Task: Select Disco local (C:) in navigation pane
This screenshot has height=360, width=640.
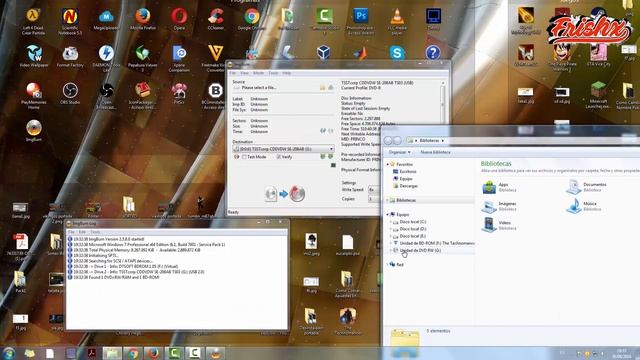Action: 410,222
